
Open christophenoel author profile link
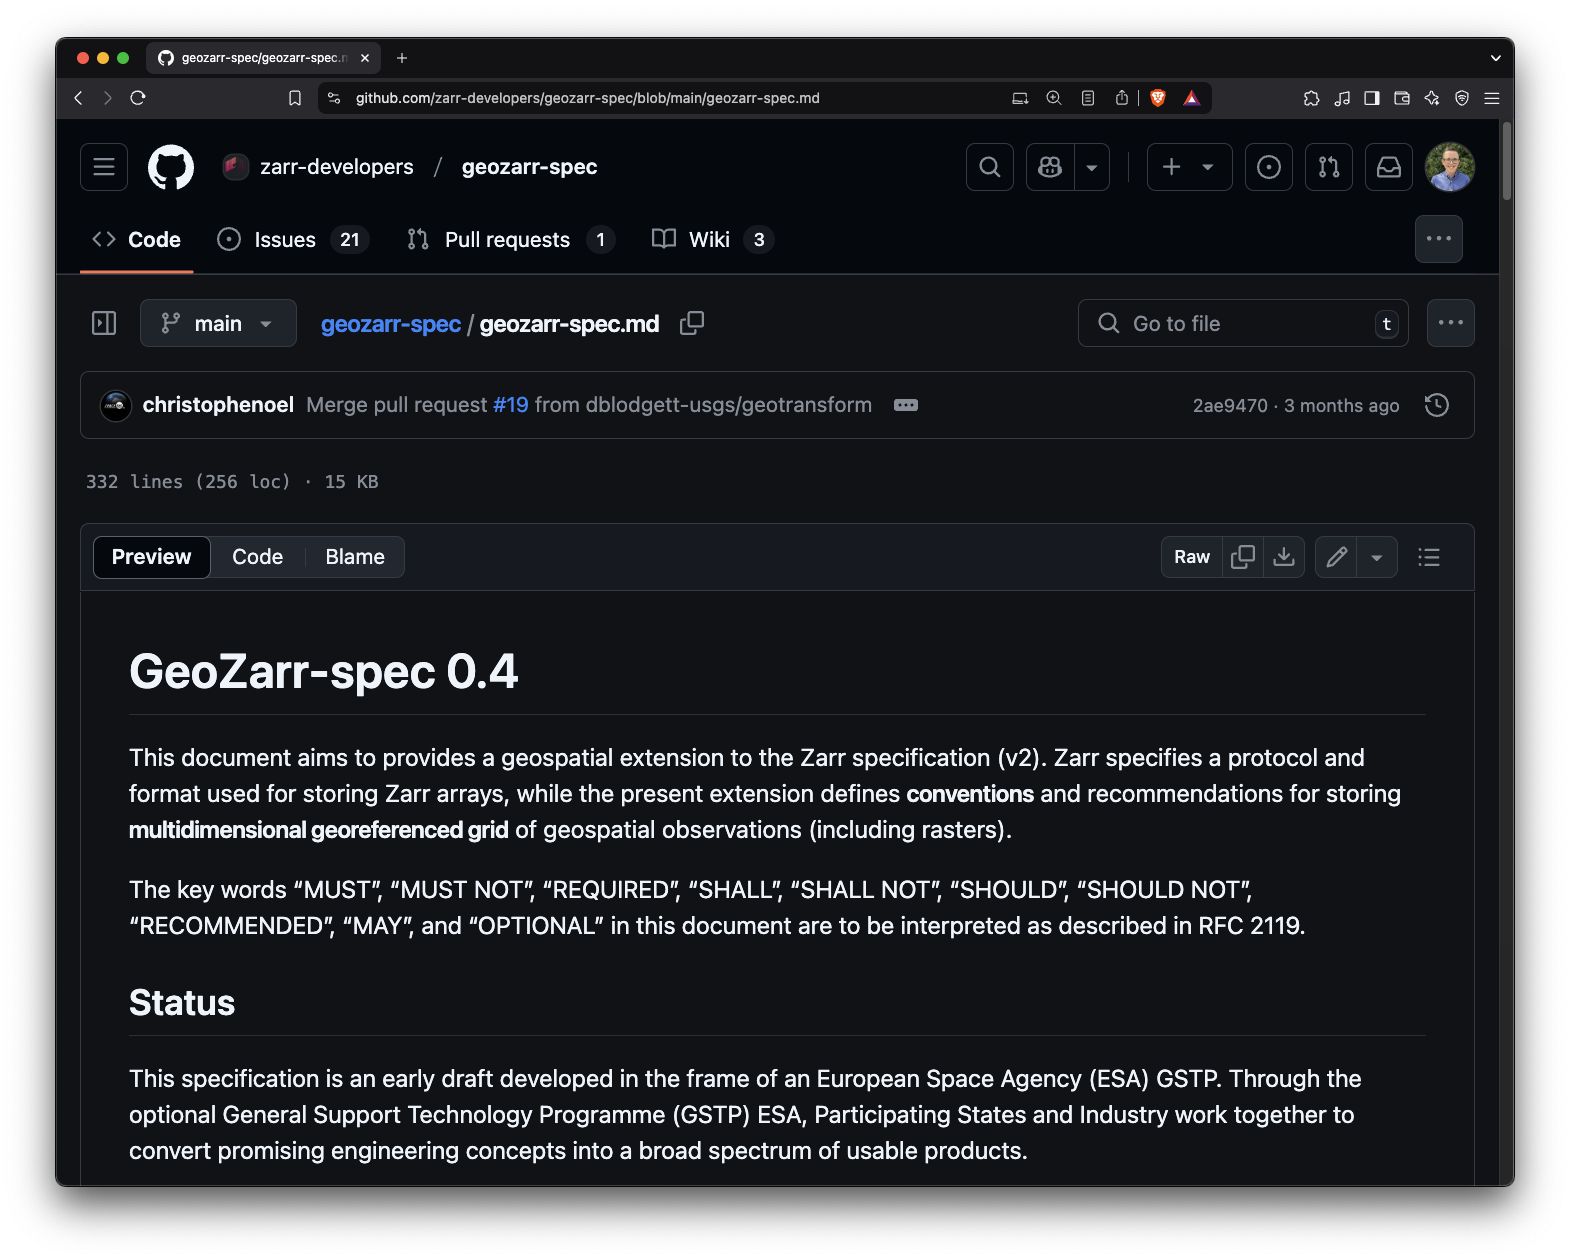[x=218, y=405]
